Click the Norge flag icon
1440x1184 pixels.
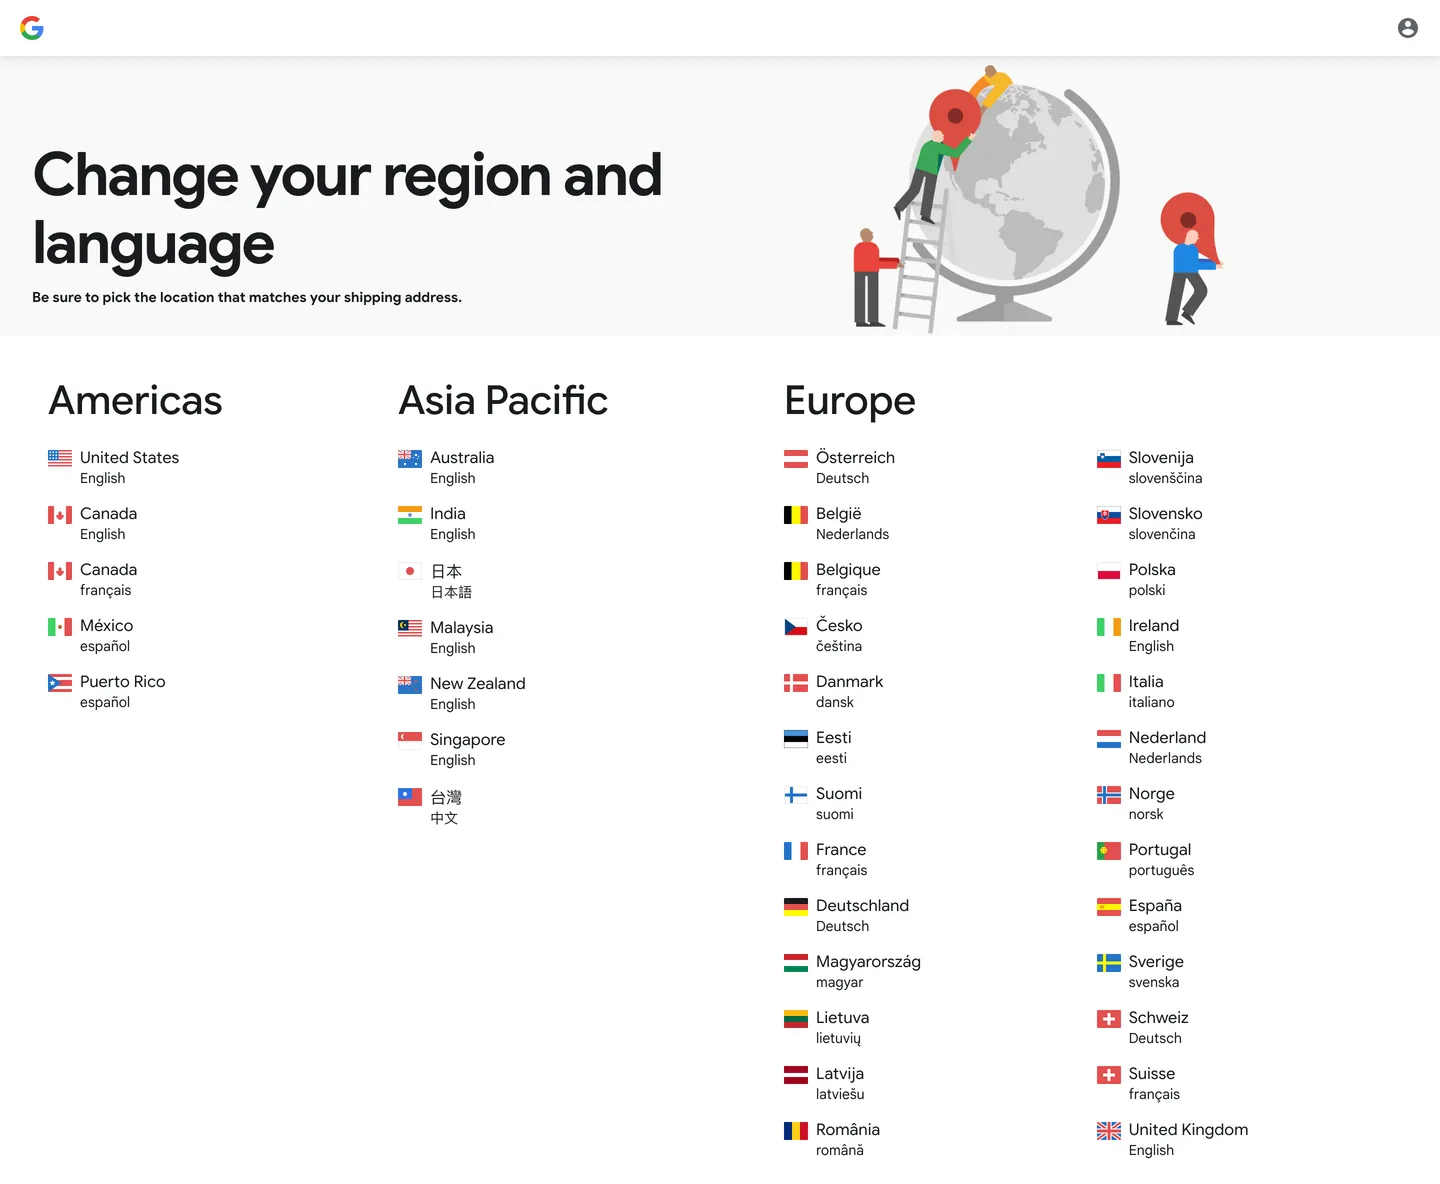1109,795
